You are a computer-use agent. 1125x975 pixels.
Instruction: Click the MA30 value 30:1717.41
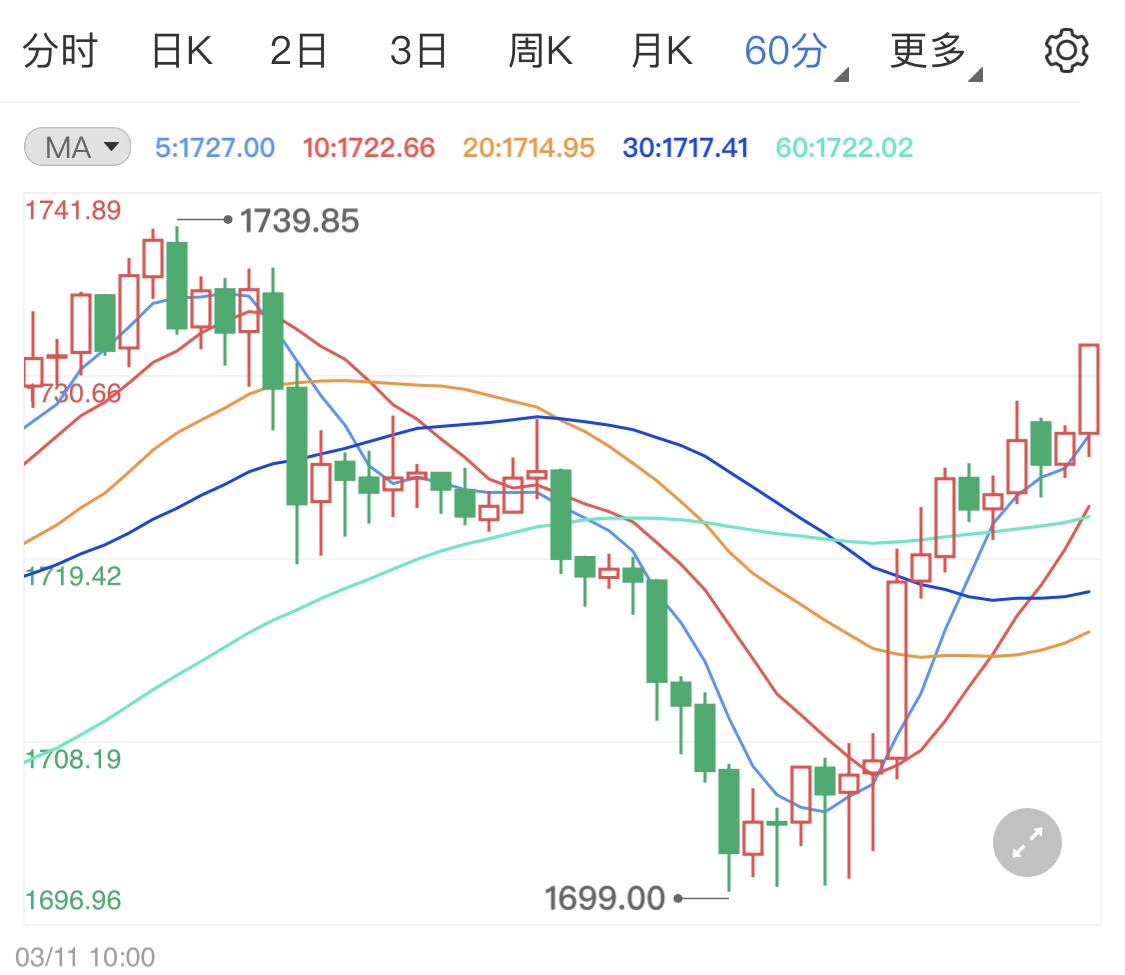[686, 148]
